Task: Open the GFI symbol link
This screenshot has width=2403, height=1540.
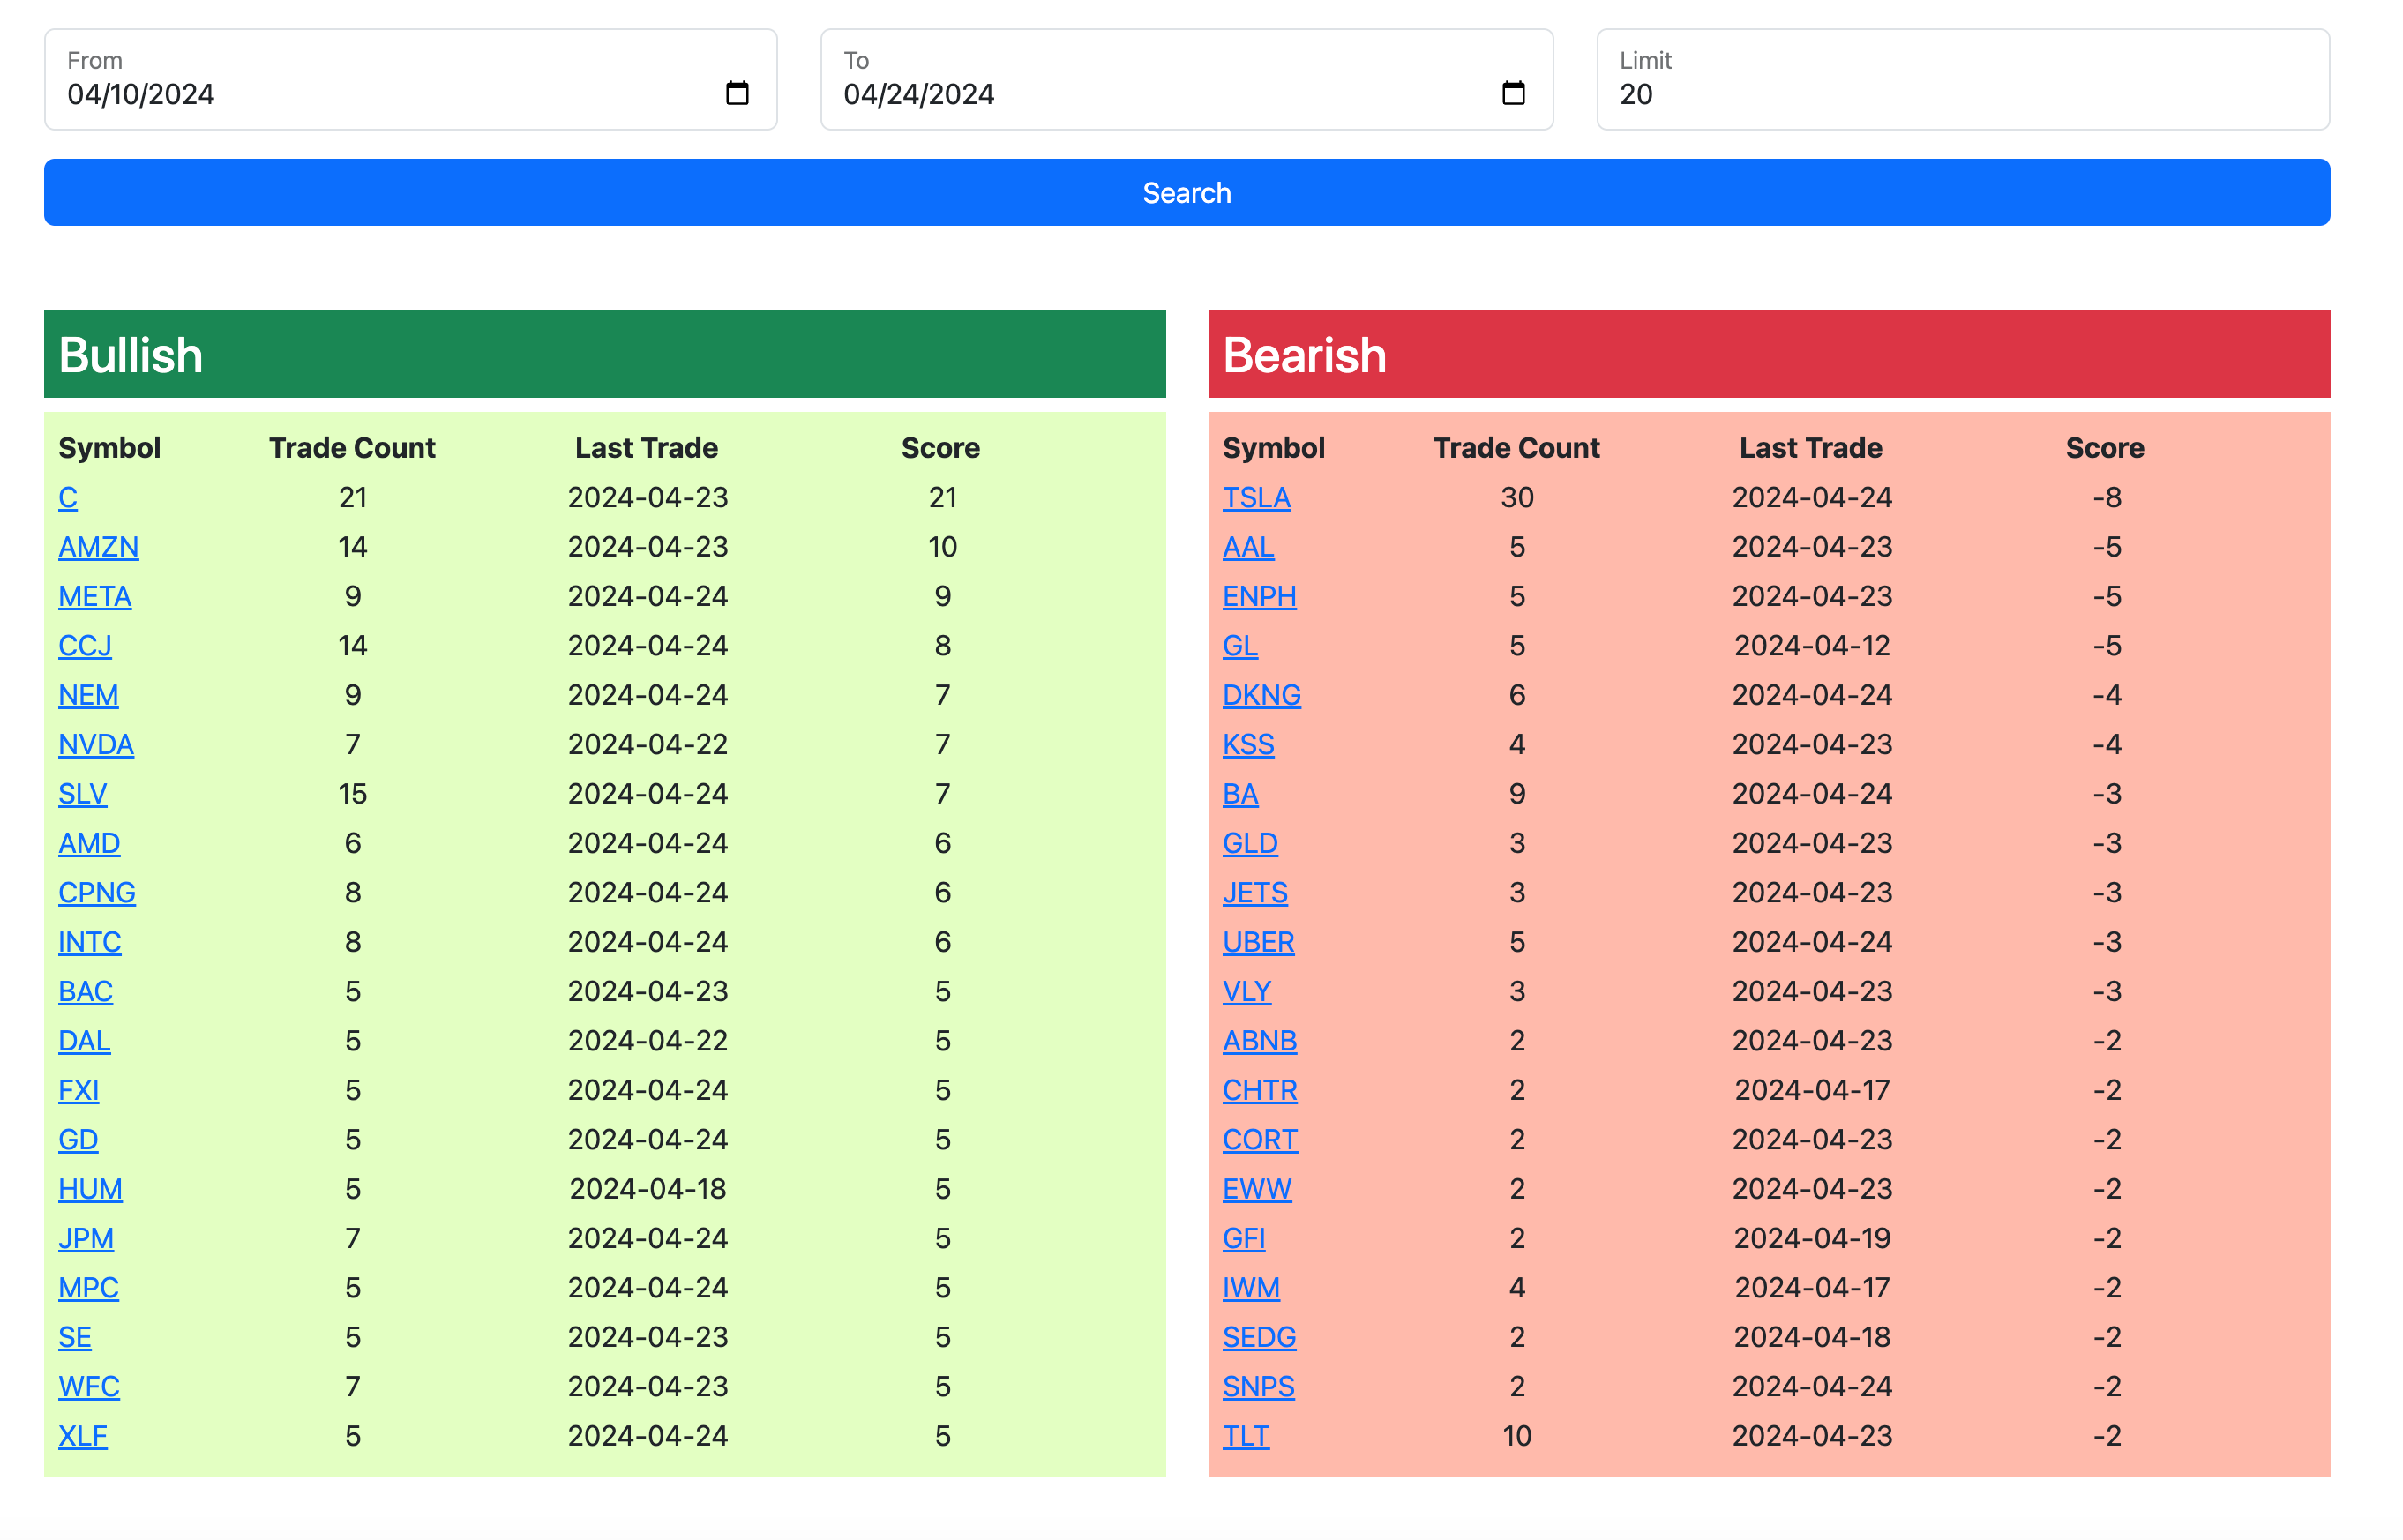Action: click(x=1244, y=1238)
